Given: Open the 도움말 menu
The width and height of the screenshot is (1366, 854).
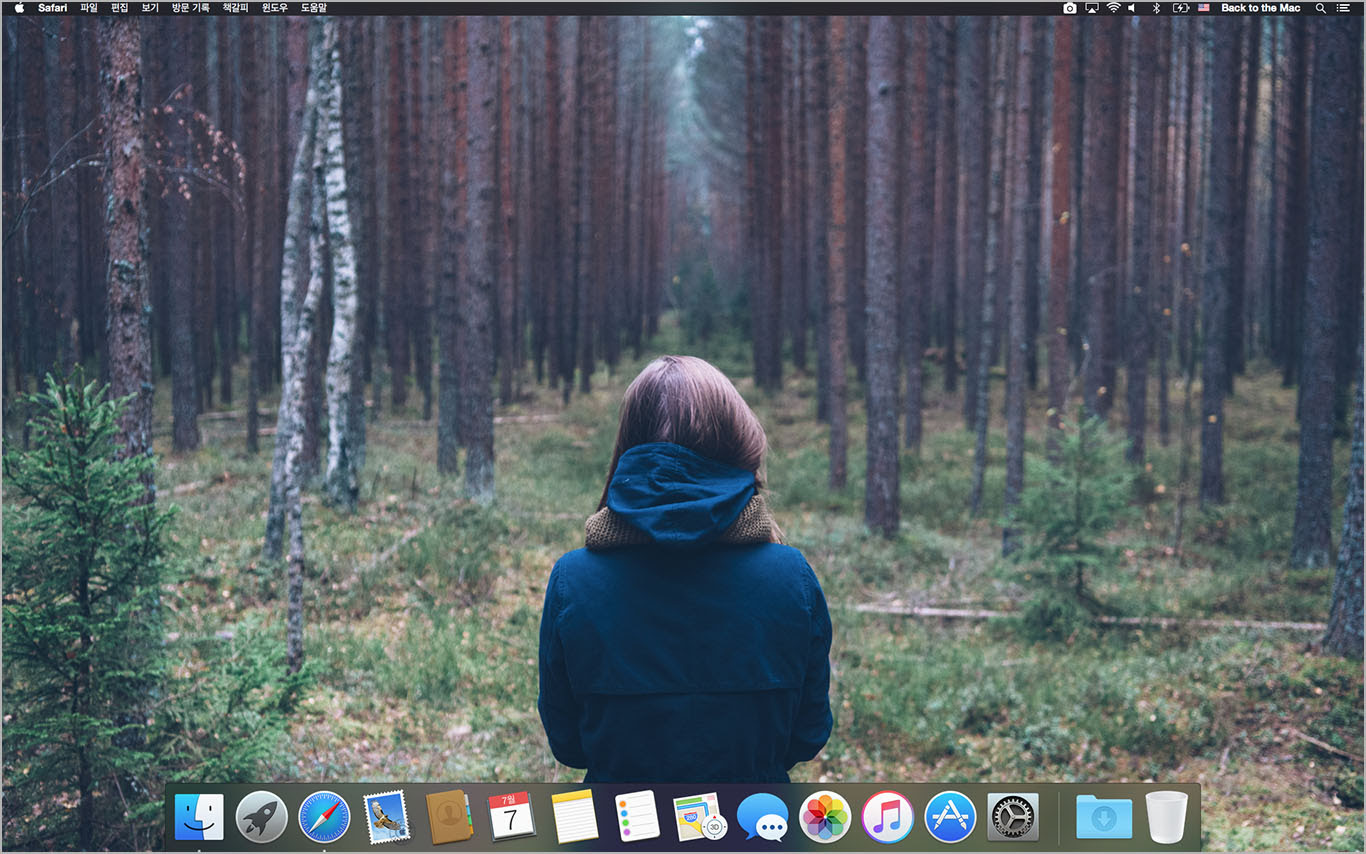Looking at the screenshot, I should click(x=314, y=8).
